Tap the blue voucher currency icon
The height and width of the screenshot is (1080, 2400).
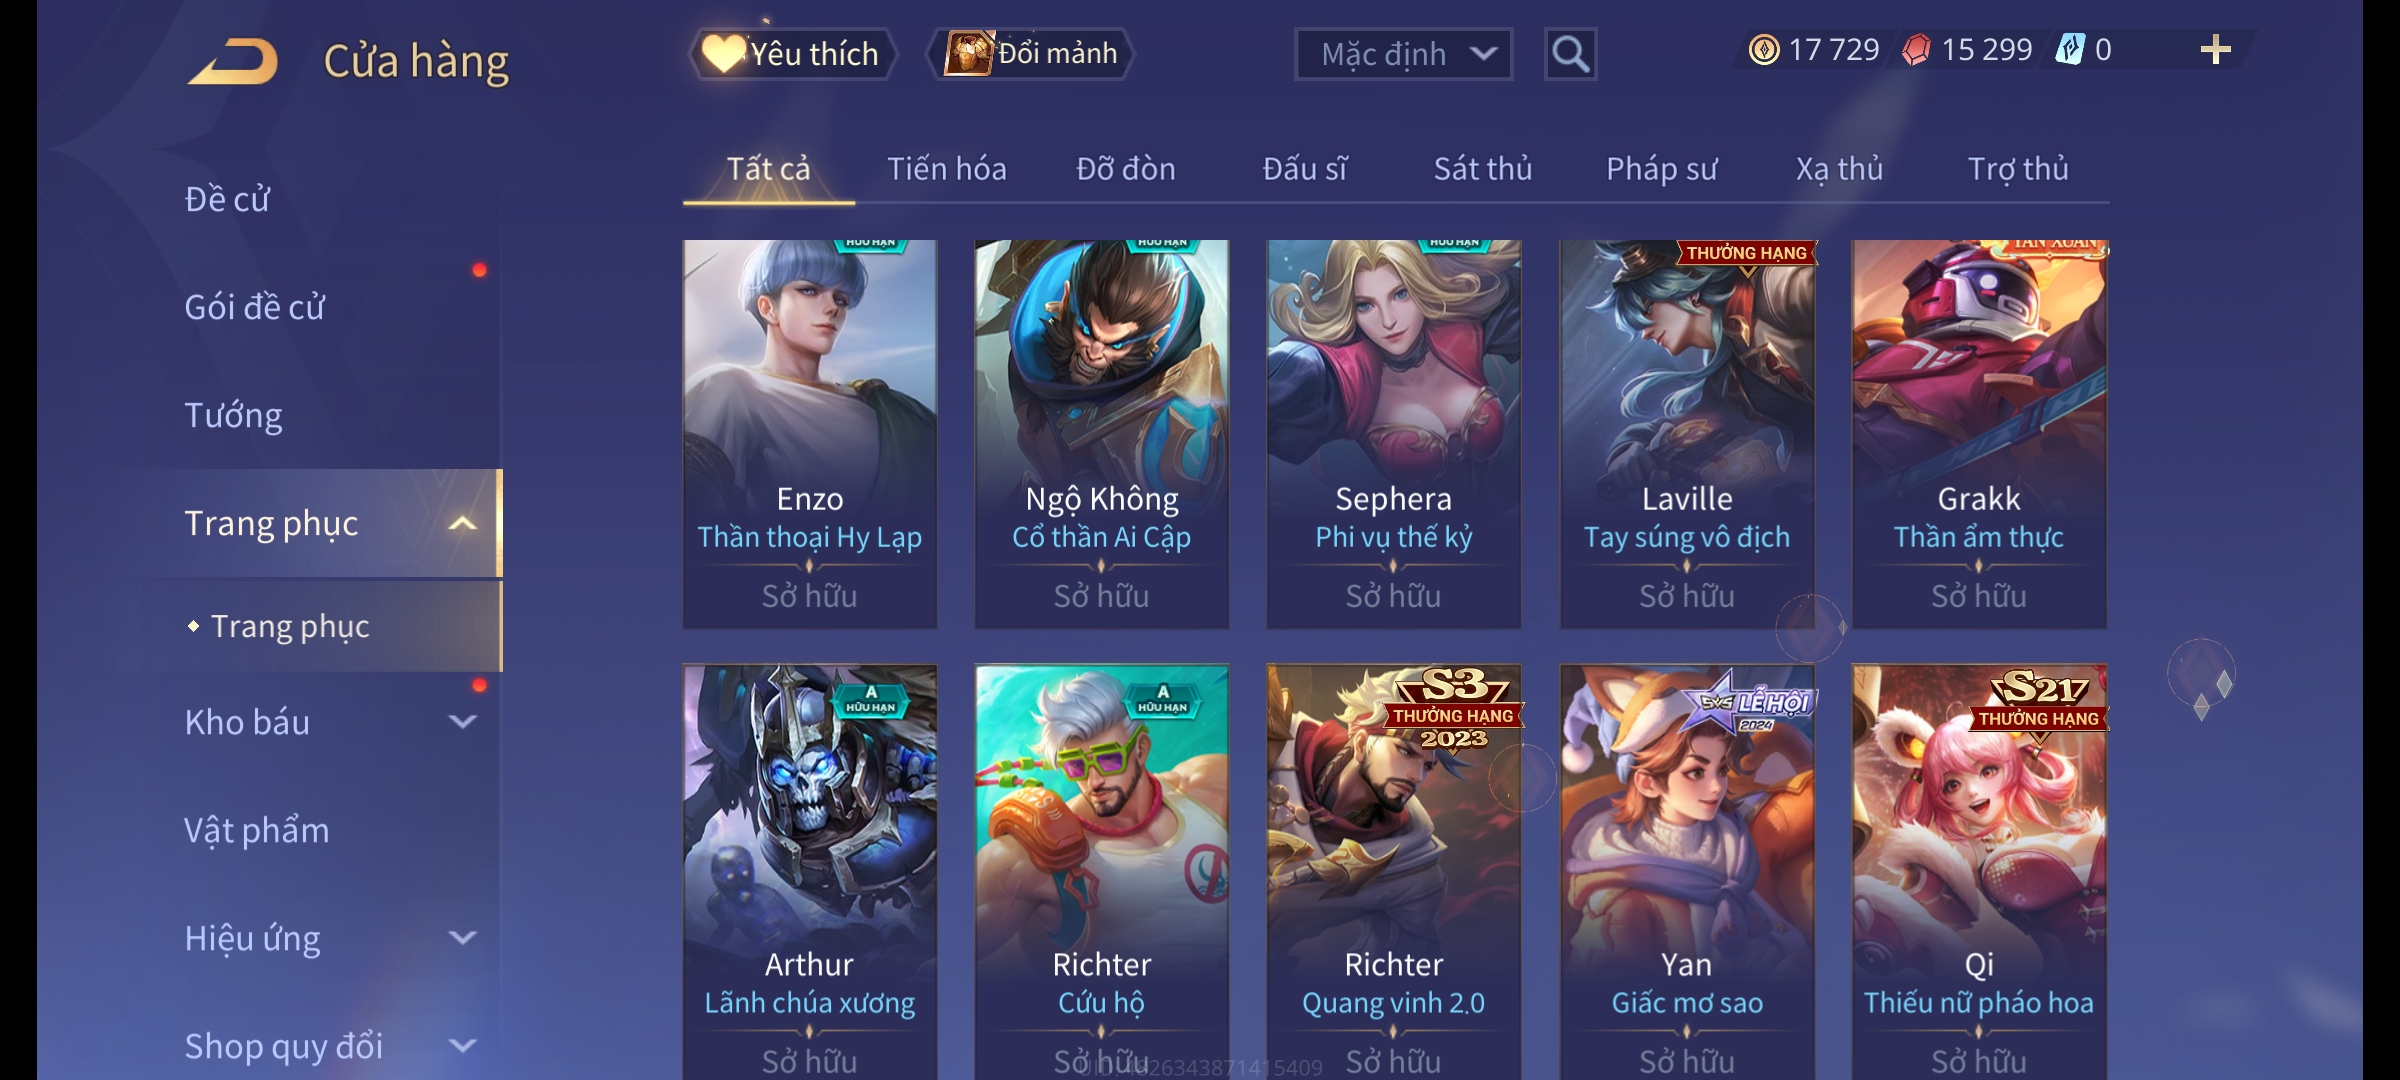click(x=2069, y=50)
